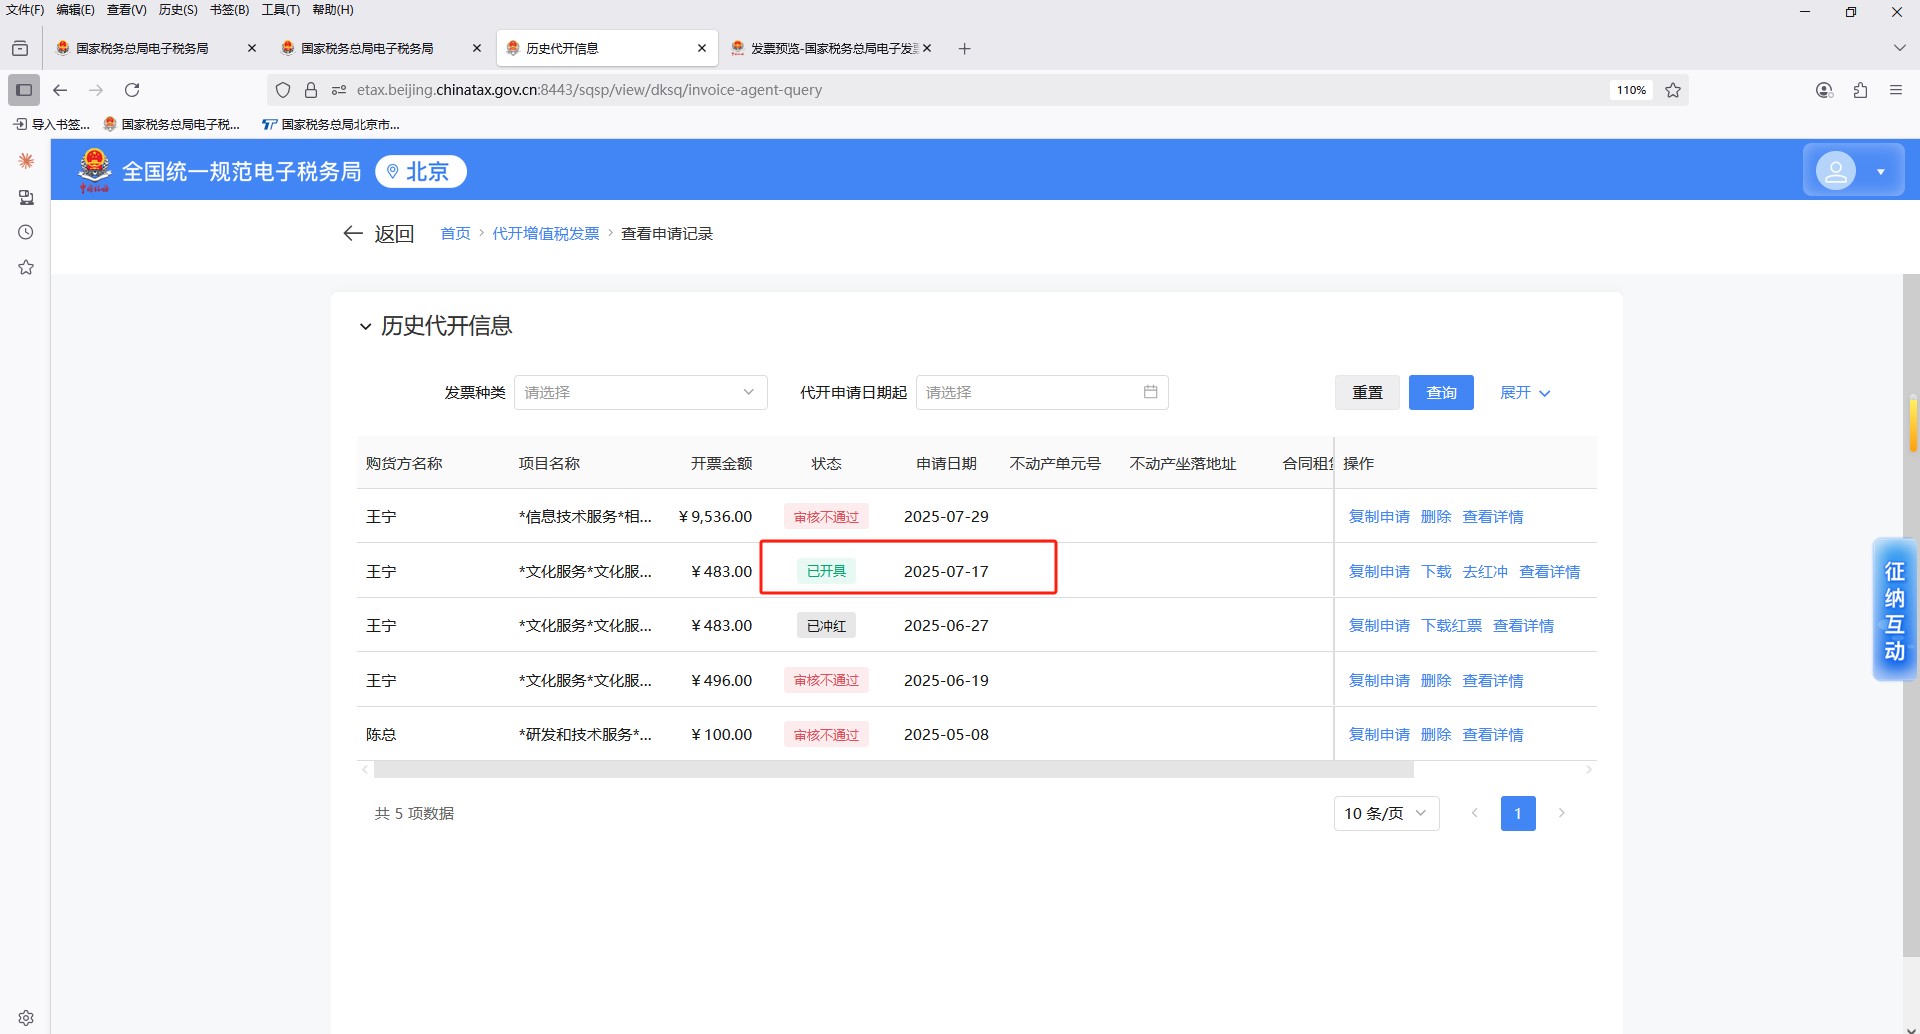Open the 10 条/页 page size dropdown

(x=1385, y=813)
